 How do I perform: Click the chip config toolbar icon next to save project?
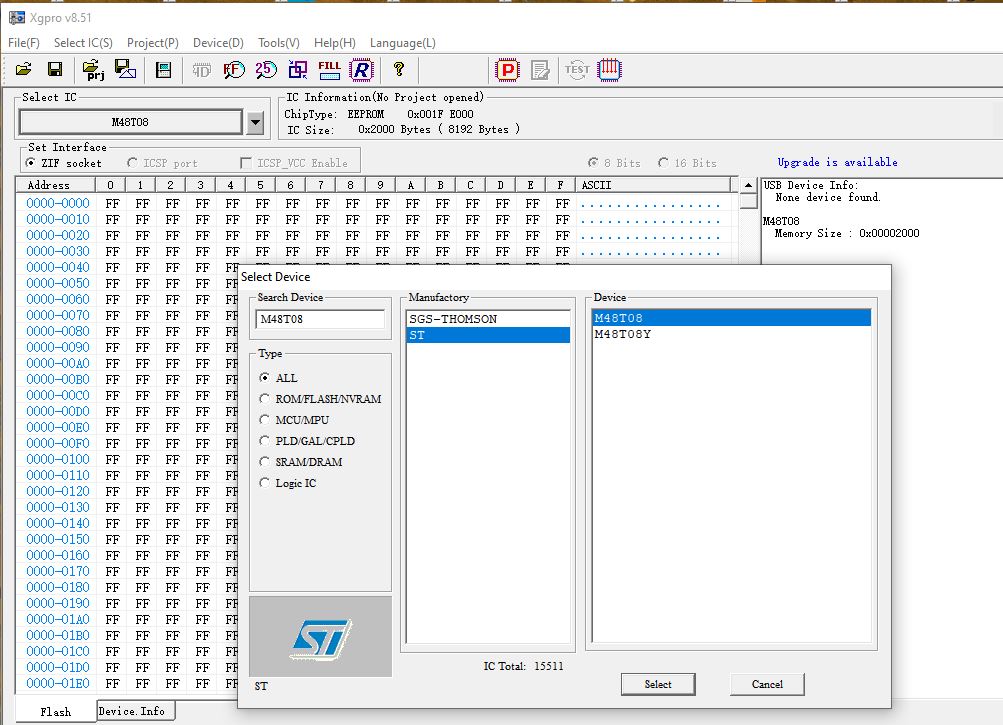163,70
